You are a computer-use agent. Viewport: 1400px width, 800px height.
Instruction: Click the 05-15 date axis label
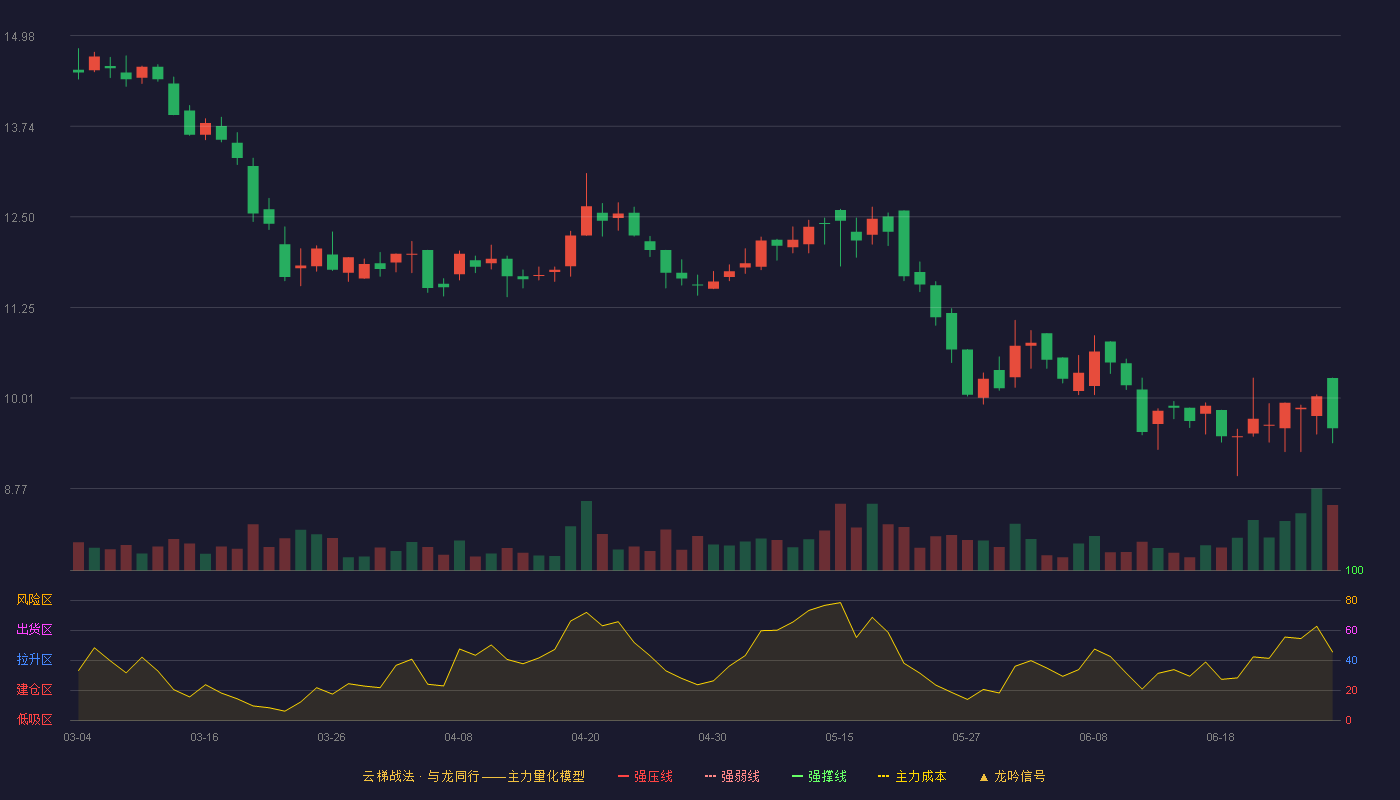[x=839, y=737]
